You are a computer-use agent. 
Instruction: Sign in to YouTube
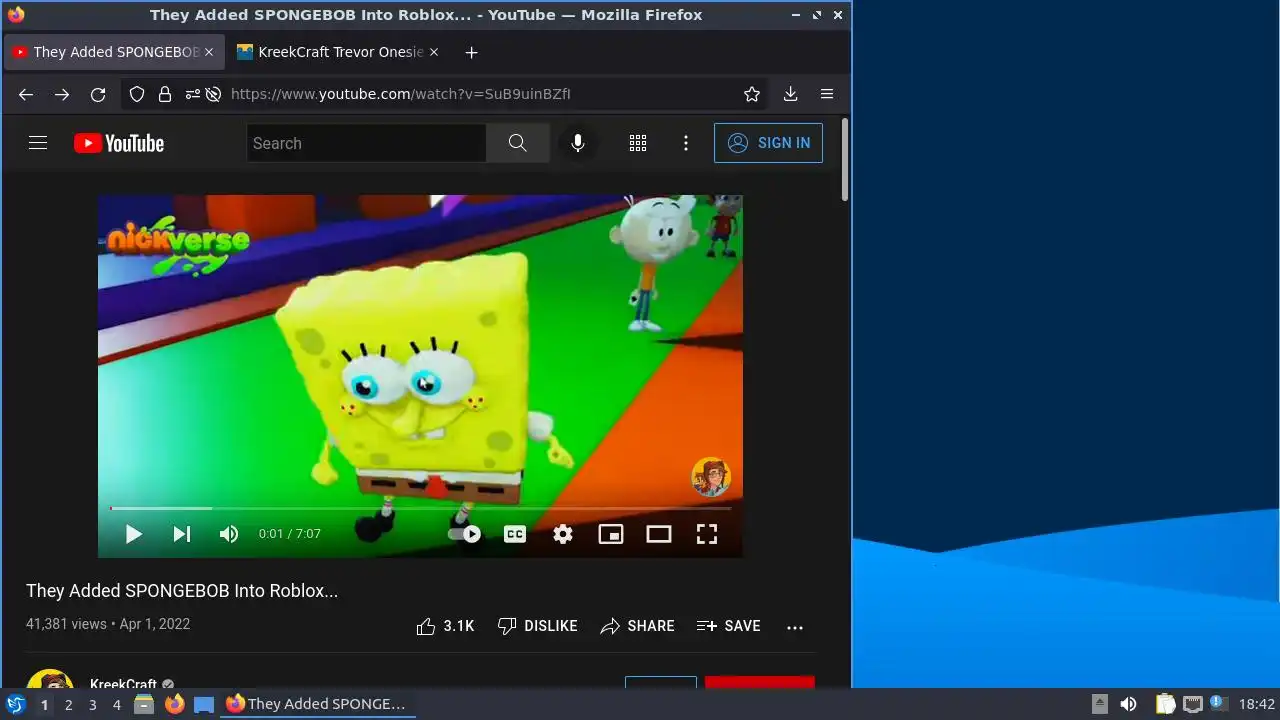click(x=768, y=143)
